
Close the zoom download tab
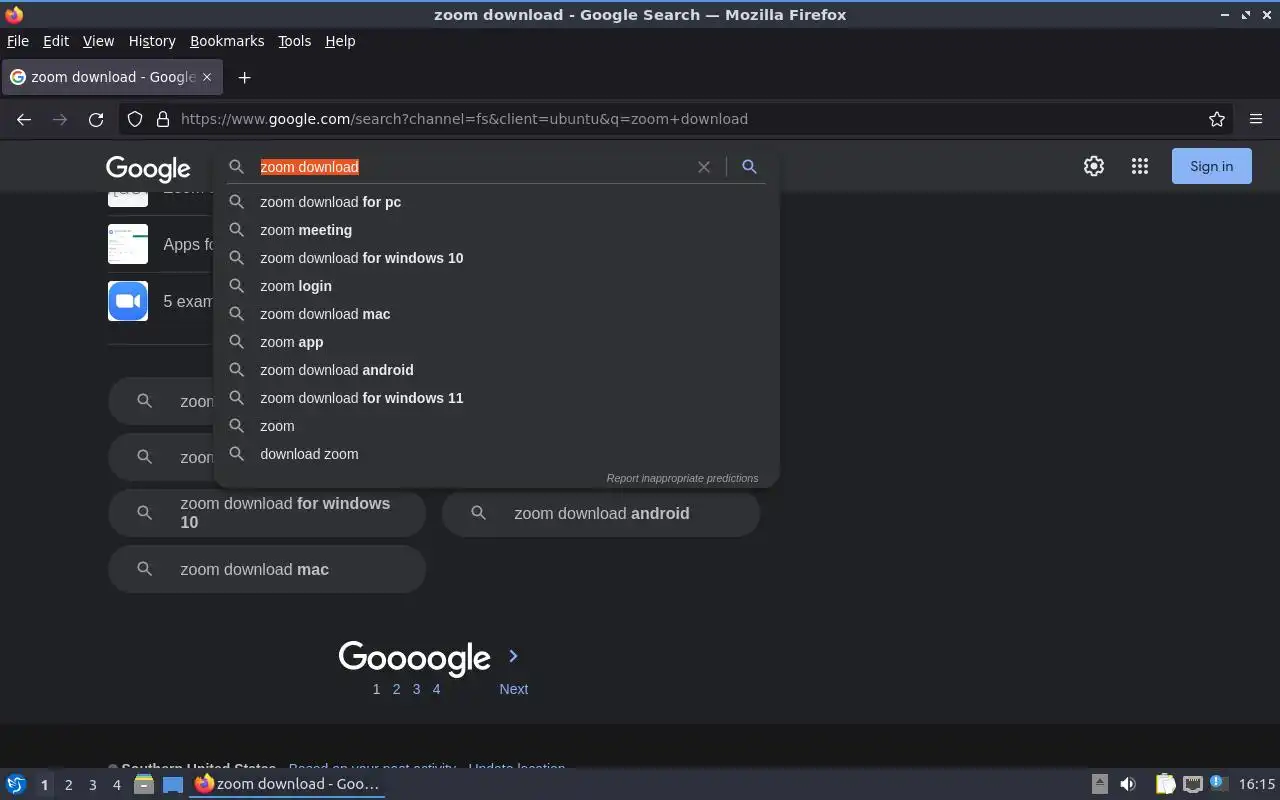point(207,77)
